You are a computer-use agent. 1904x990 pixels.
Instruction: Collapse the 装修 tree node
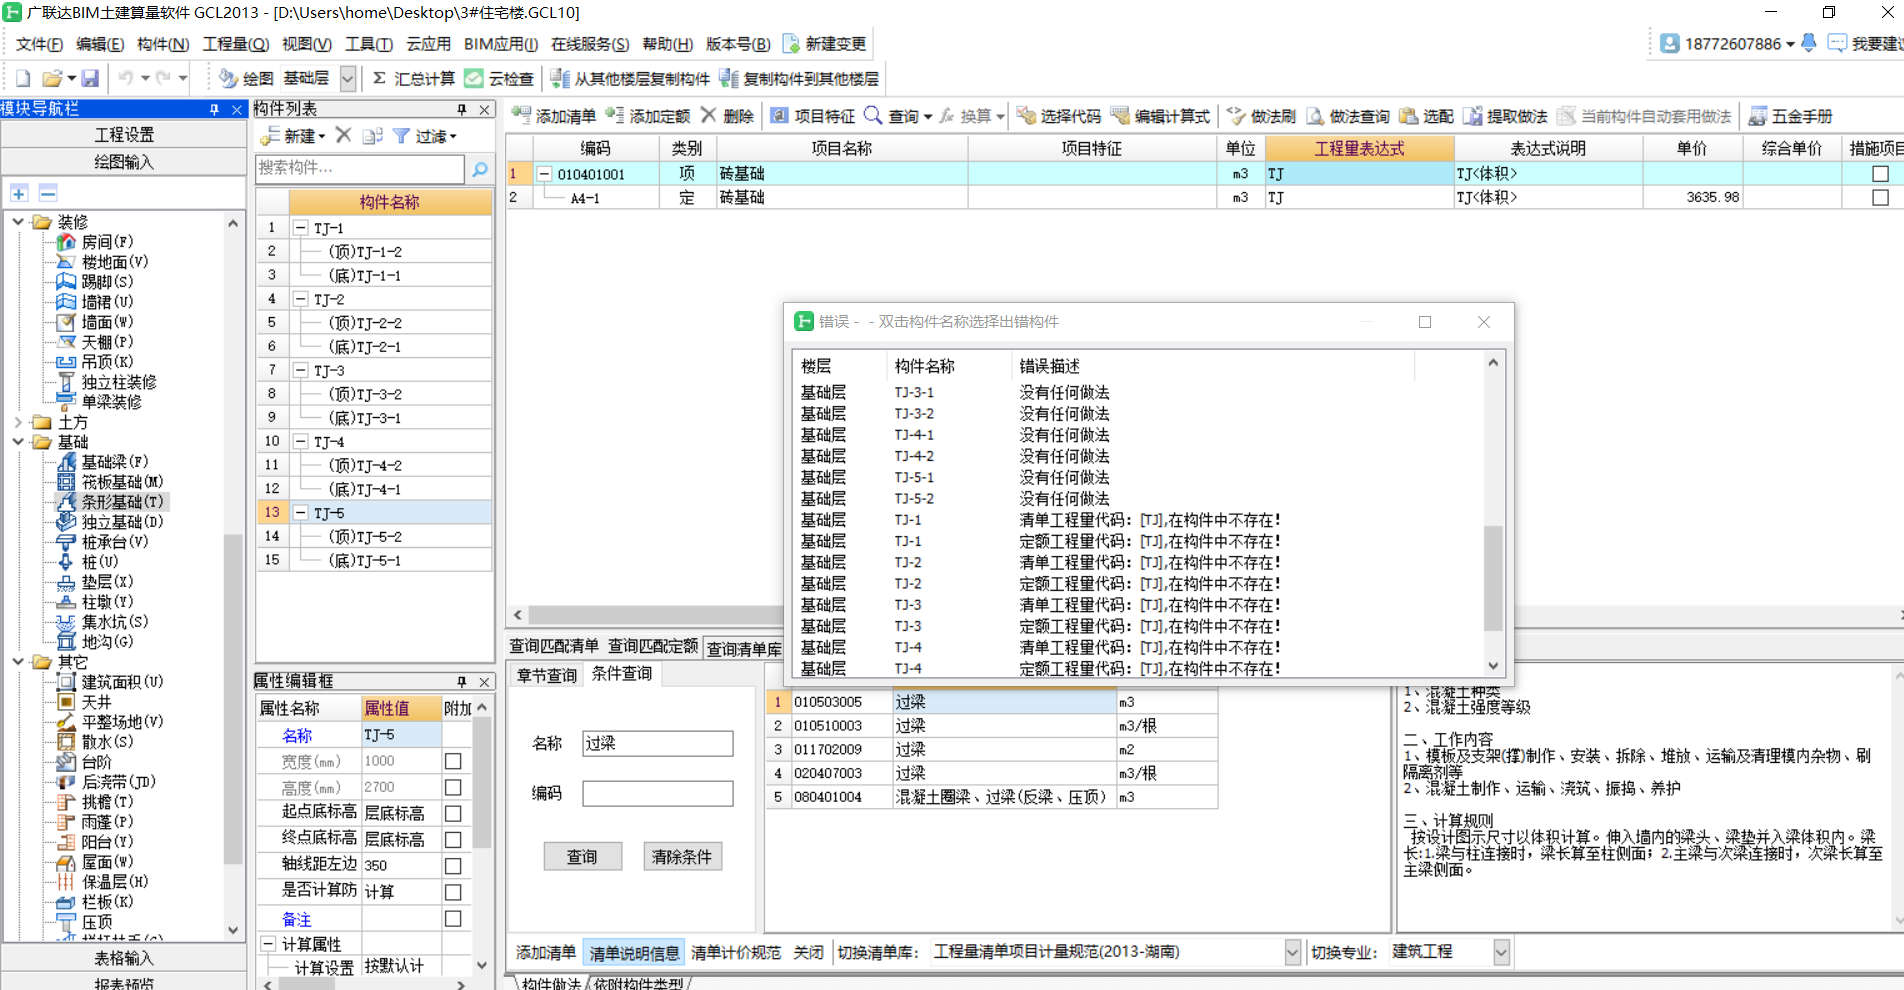(19, 222)
